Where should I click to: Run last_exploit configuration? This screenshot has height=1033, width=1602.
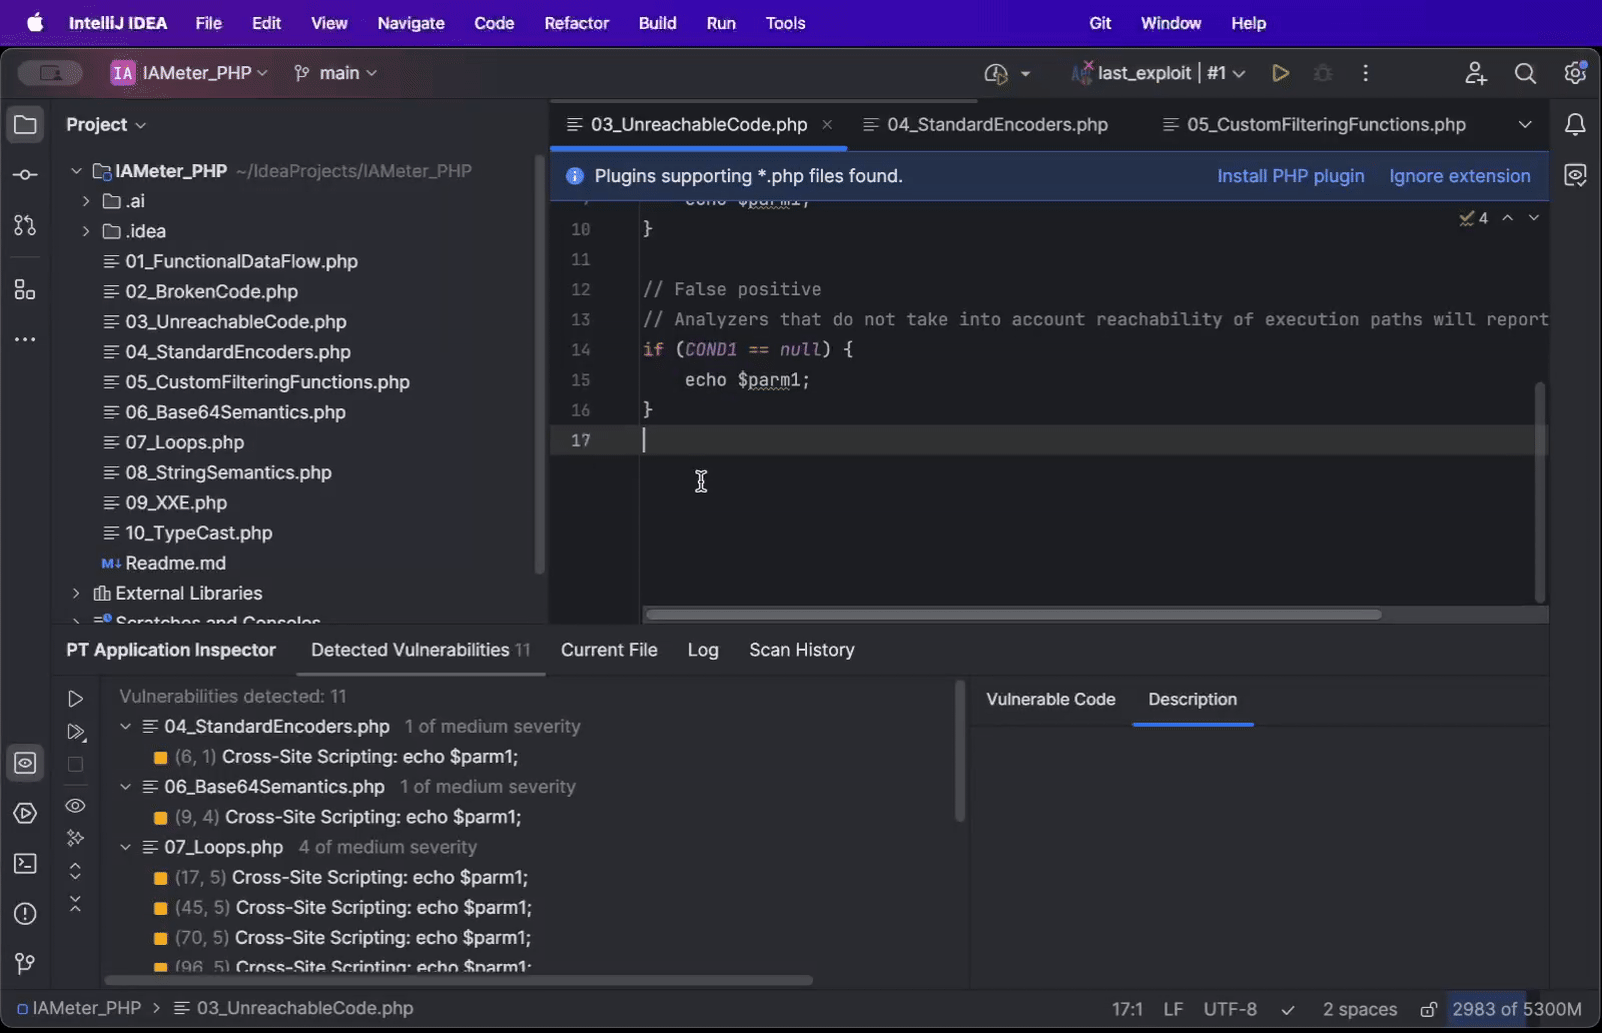1280,73
